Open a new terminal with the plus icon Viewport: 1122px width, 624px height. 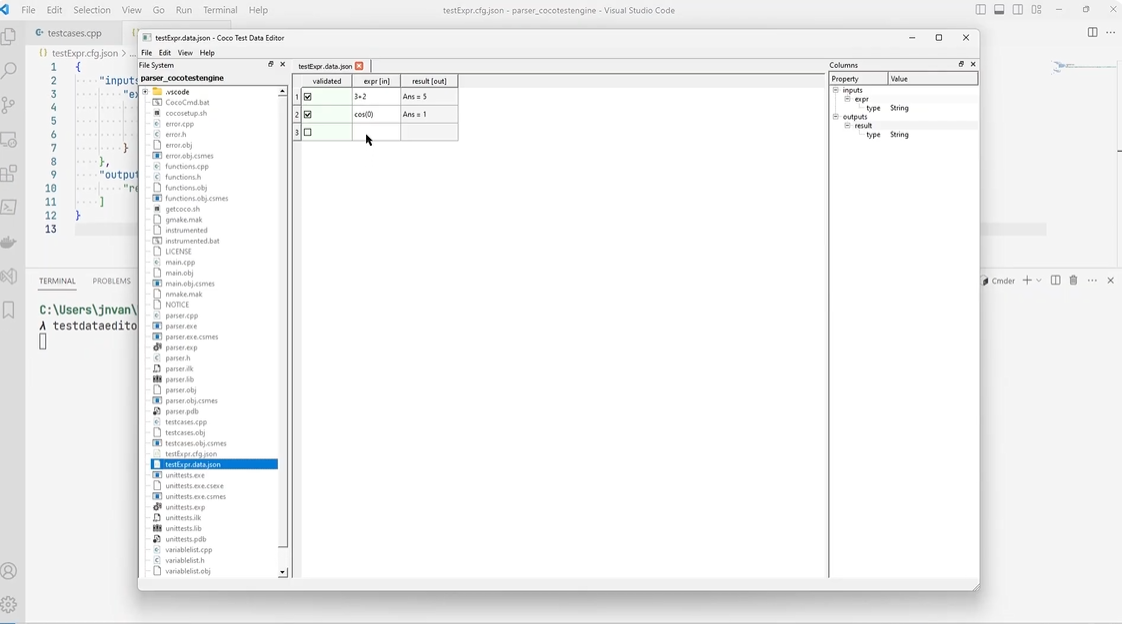pyautogui.click(x=1027, y=281)
